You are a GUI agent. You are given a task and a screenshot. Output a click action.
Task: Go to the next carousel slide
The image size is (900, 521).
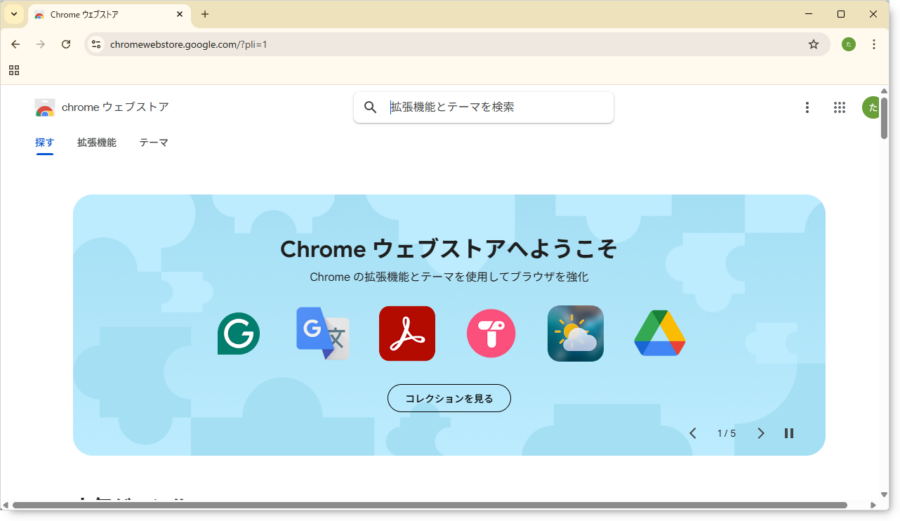[760, 433]
